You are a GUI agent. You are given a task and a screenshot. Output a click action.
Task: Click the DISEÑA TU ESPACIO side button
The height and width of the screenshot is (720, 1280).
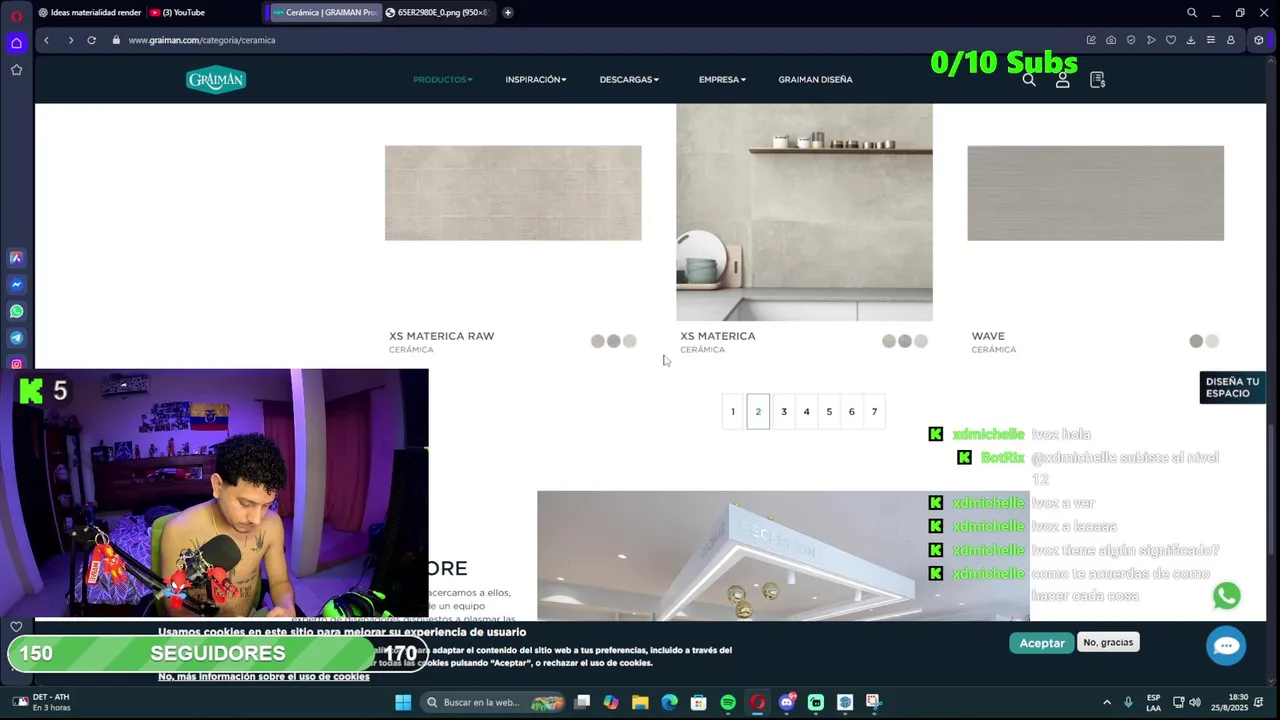tap(1232, 387)
